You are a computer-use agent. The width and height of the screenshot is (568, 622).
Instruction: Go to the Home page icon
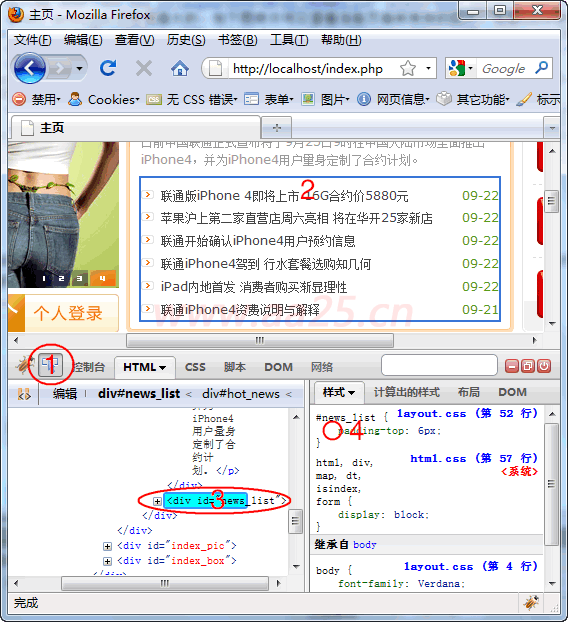[x=179, y=68]
